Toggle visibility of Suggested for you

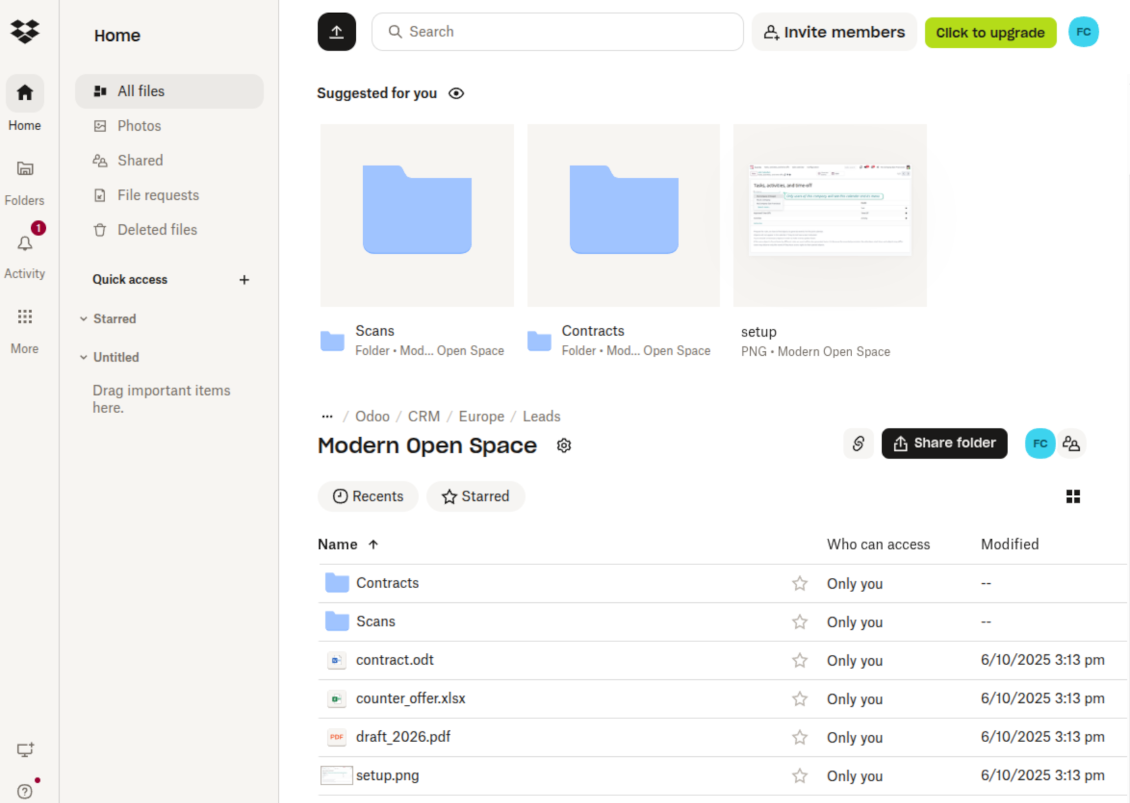click(x=456, y=93)
